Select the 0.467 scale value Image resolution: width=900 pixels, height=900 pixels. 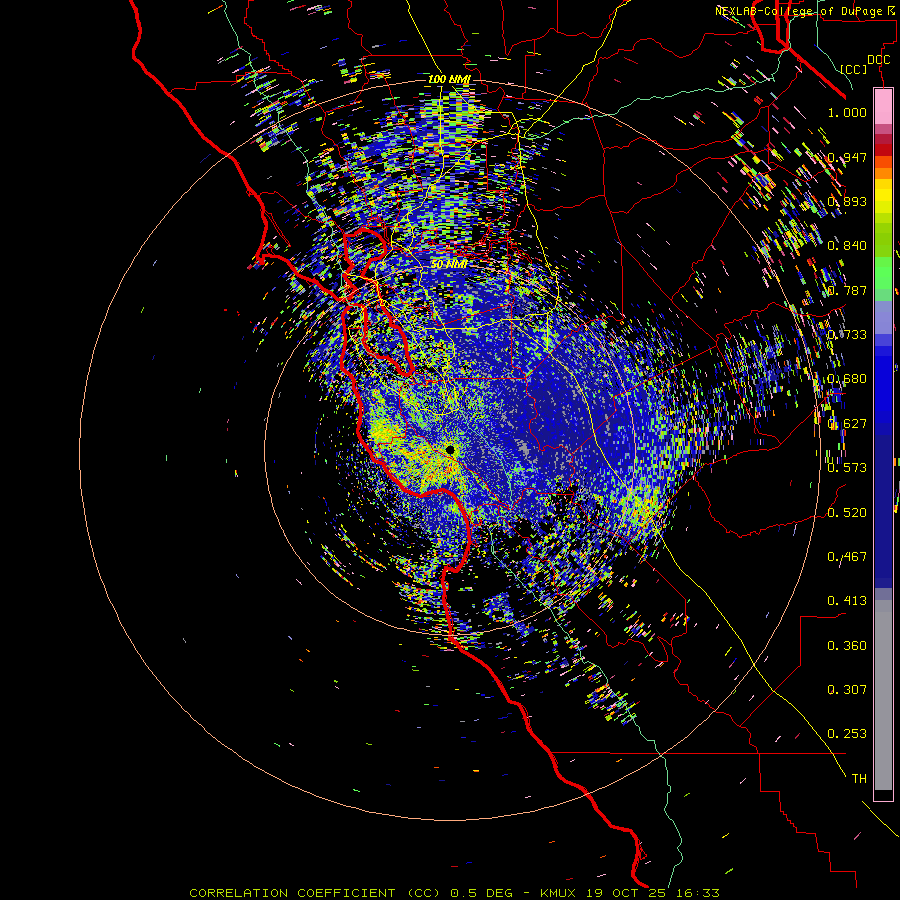pyautogui.click(x=847, y=556)
